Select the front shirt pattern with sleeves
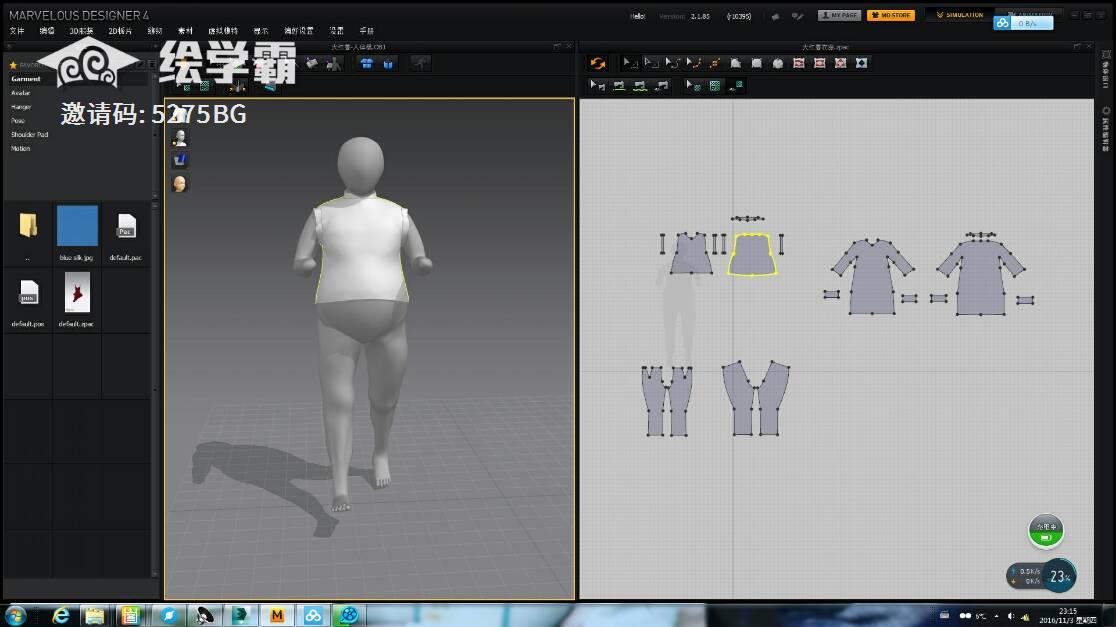The height and width of the screenshot is (627, 1116). coord(873,277)
